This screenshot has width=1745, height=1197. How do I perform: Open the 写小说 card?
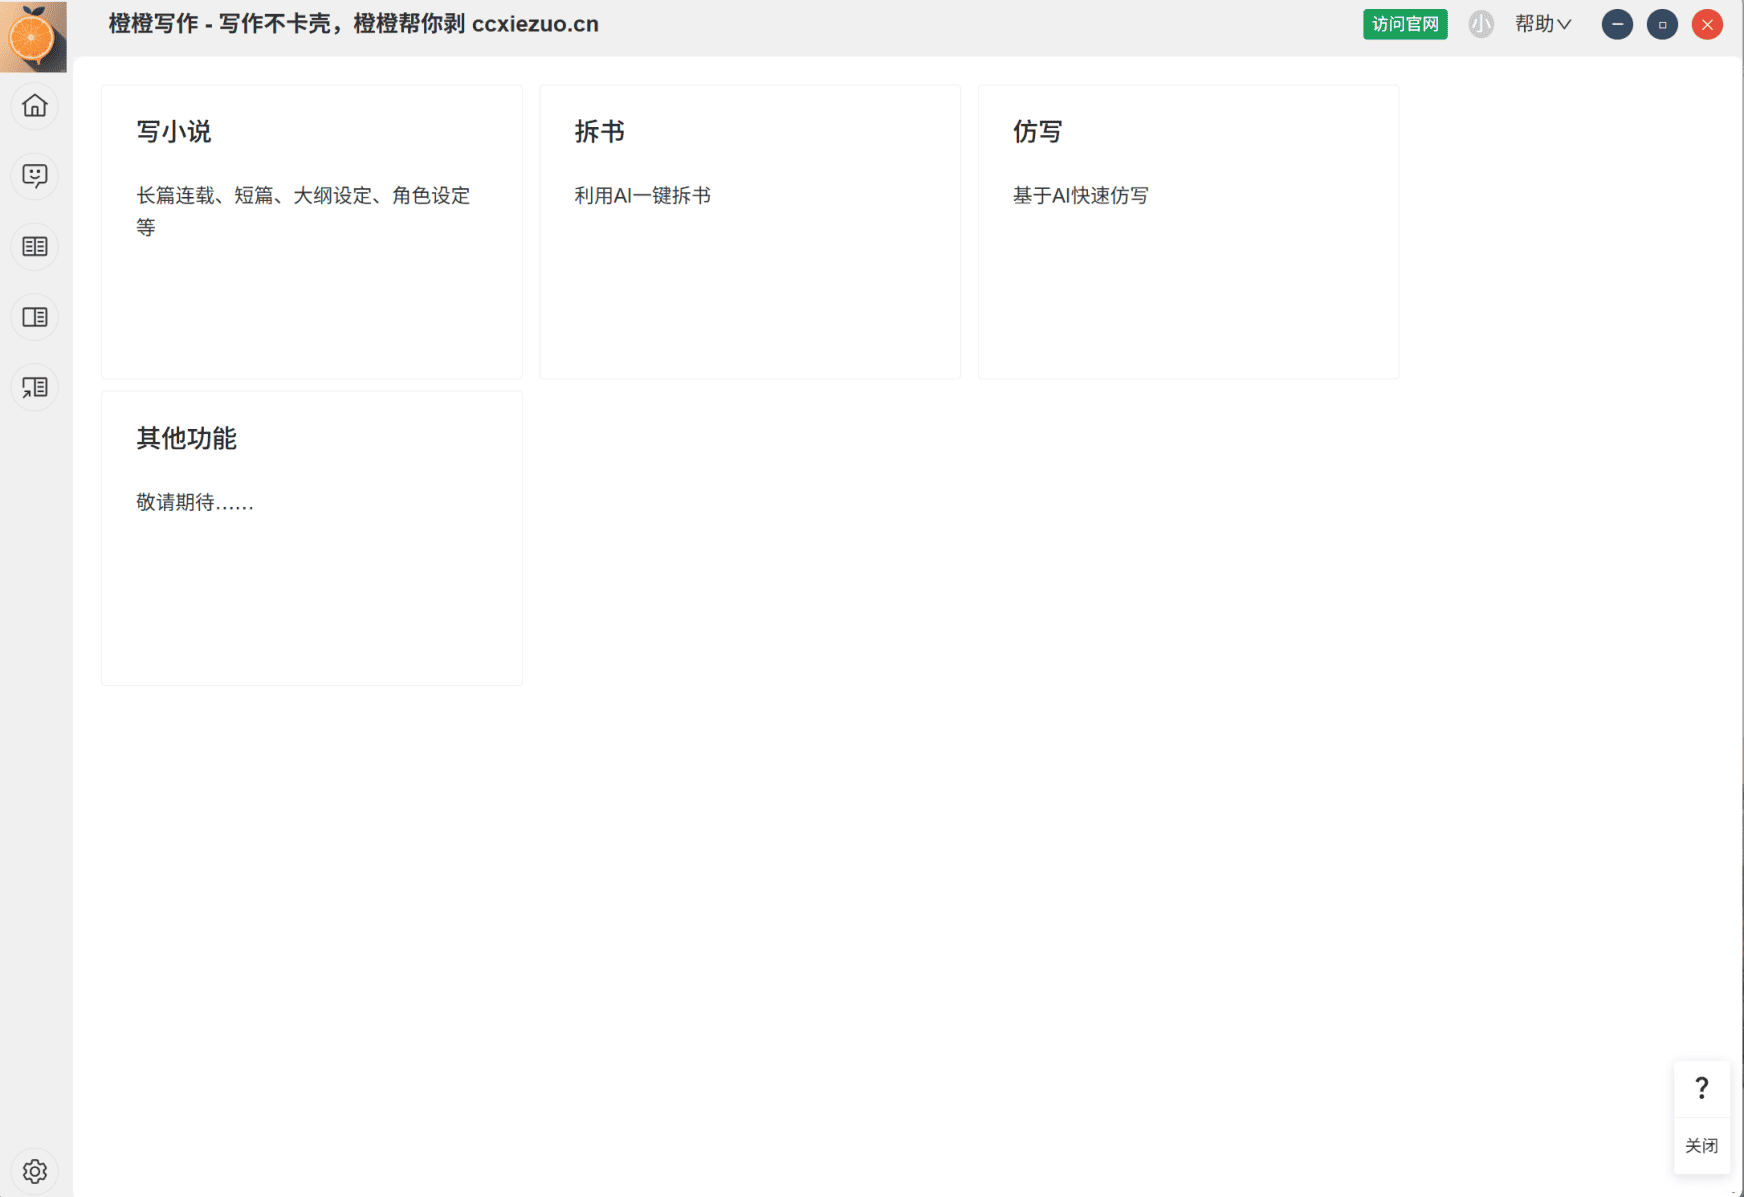point(311,231)
